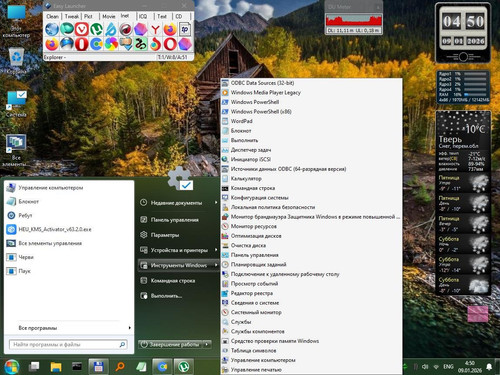This screenshot has width=500, height=375.
Task: Open the arrow beside Завершение работы
Action: [208, 344]
